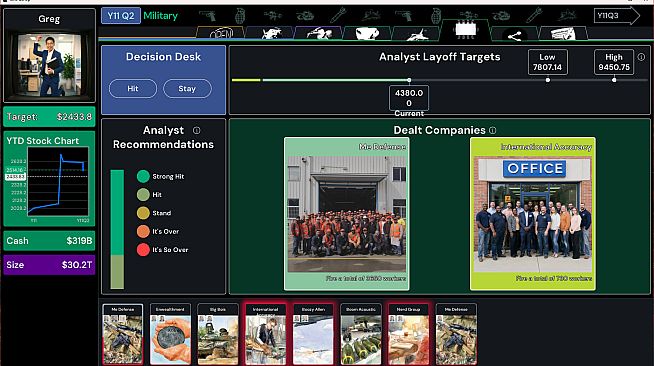
Task: Pick the Boom Acoustic card thumbnail
Action: click(x=361, y=334)
